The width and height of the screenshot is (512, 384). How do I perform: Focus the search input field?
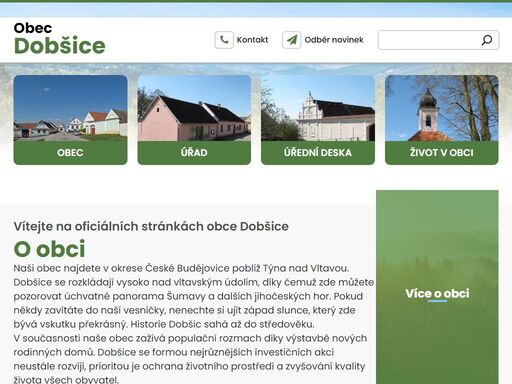438,40
